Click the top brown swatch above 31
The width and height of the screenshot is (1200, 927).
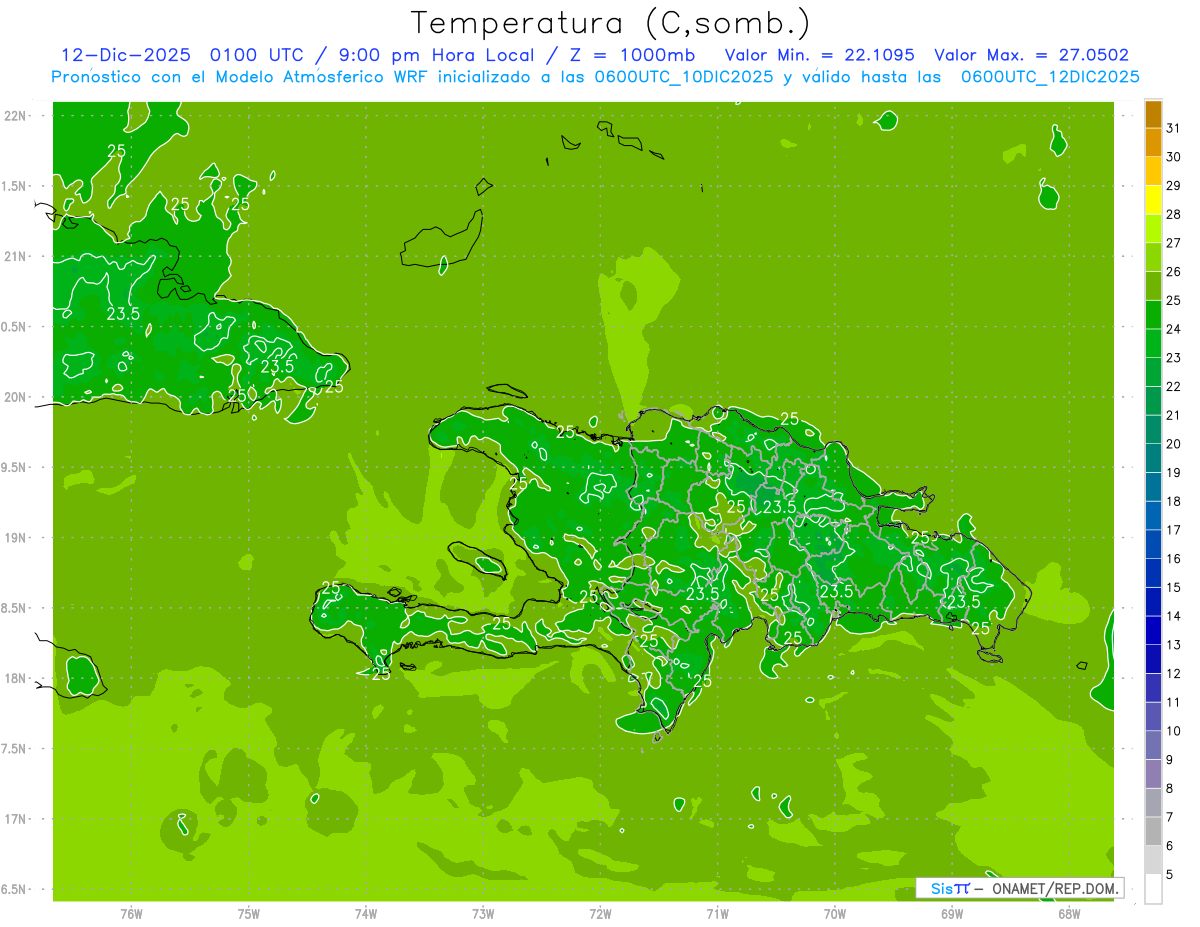(1153, 114)
